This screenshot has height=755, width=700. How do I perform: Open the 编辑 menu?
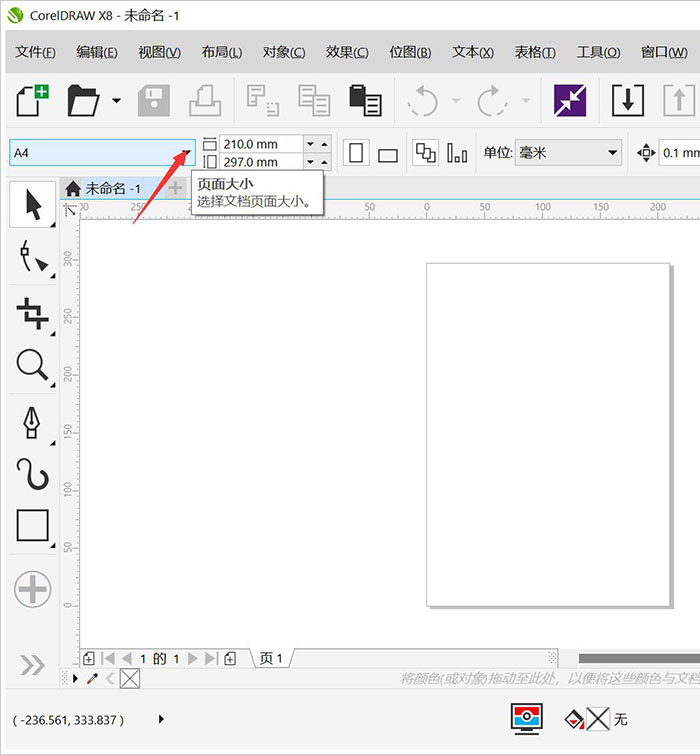[x=97, y=52]
